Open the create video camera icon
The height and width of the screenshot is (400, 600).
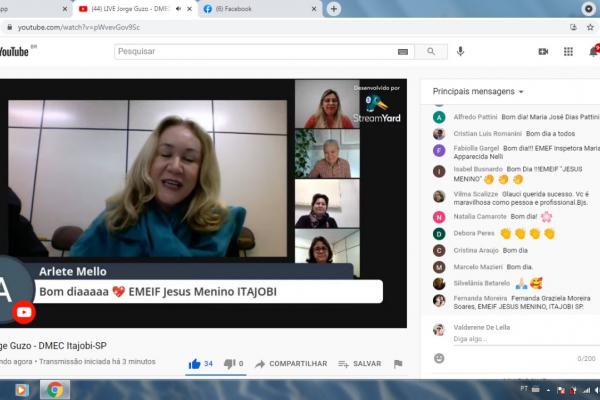pyautogui.click(x=543, y=51)
